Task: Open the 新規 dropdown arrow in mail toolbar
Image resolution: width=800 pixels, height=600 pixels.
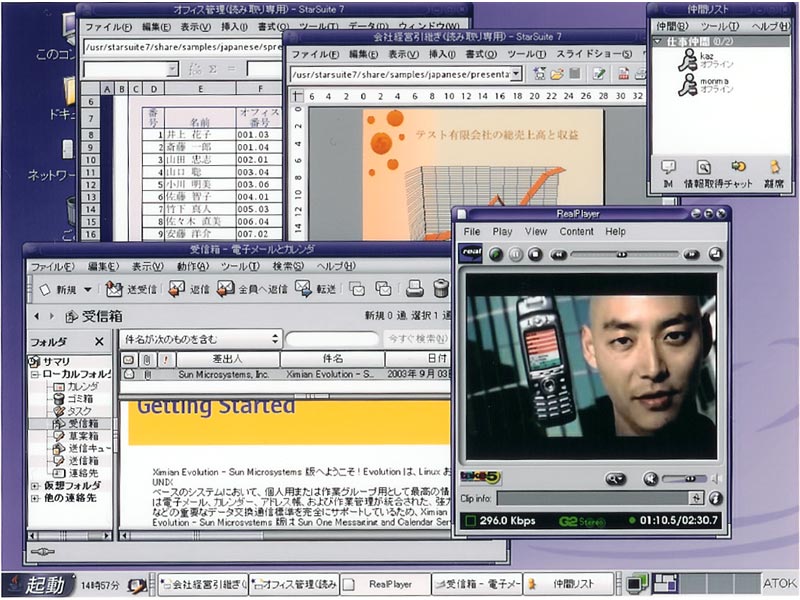Action: [x=88, y=290]
